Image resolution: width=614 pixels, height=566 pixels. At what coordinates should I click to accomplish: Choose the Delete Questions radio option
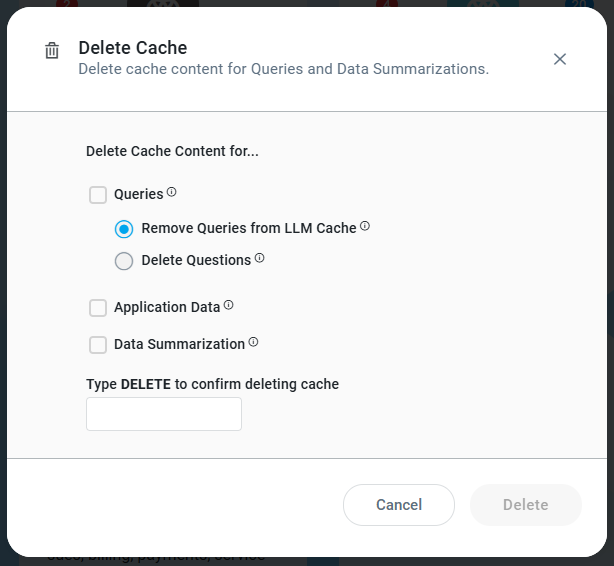click(x=124, y=261)
